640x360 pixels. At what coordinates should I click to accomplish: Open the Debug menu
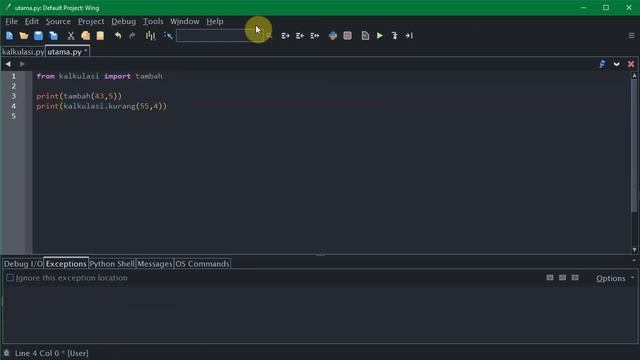[123, 21]
